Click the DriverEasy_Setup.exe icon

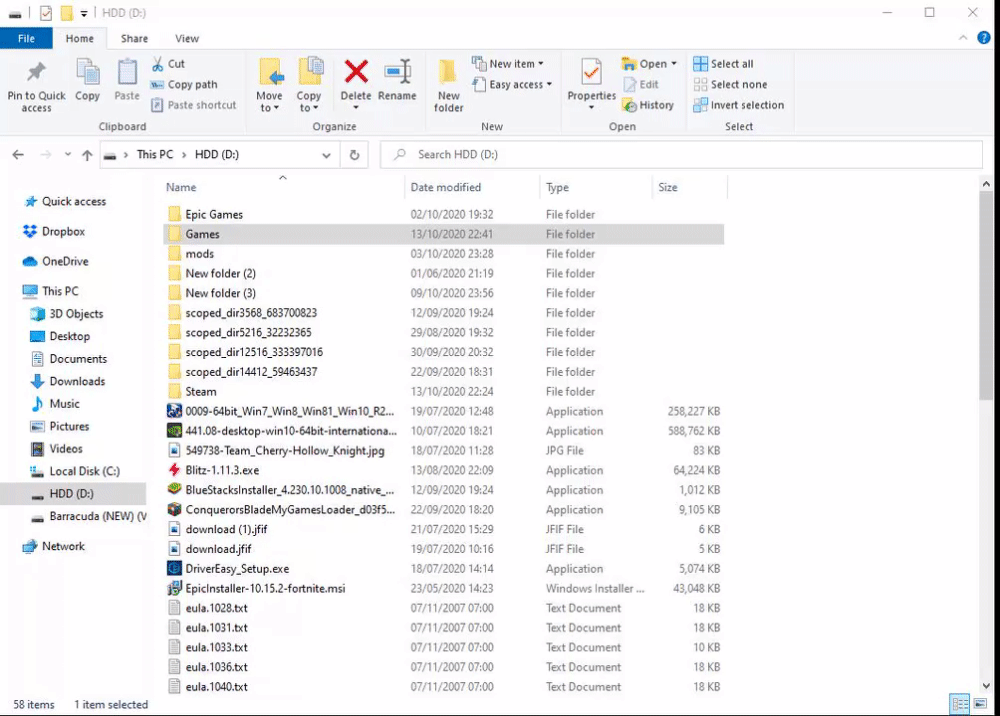[174, 568]
